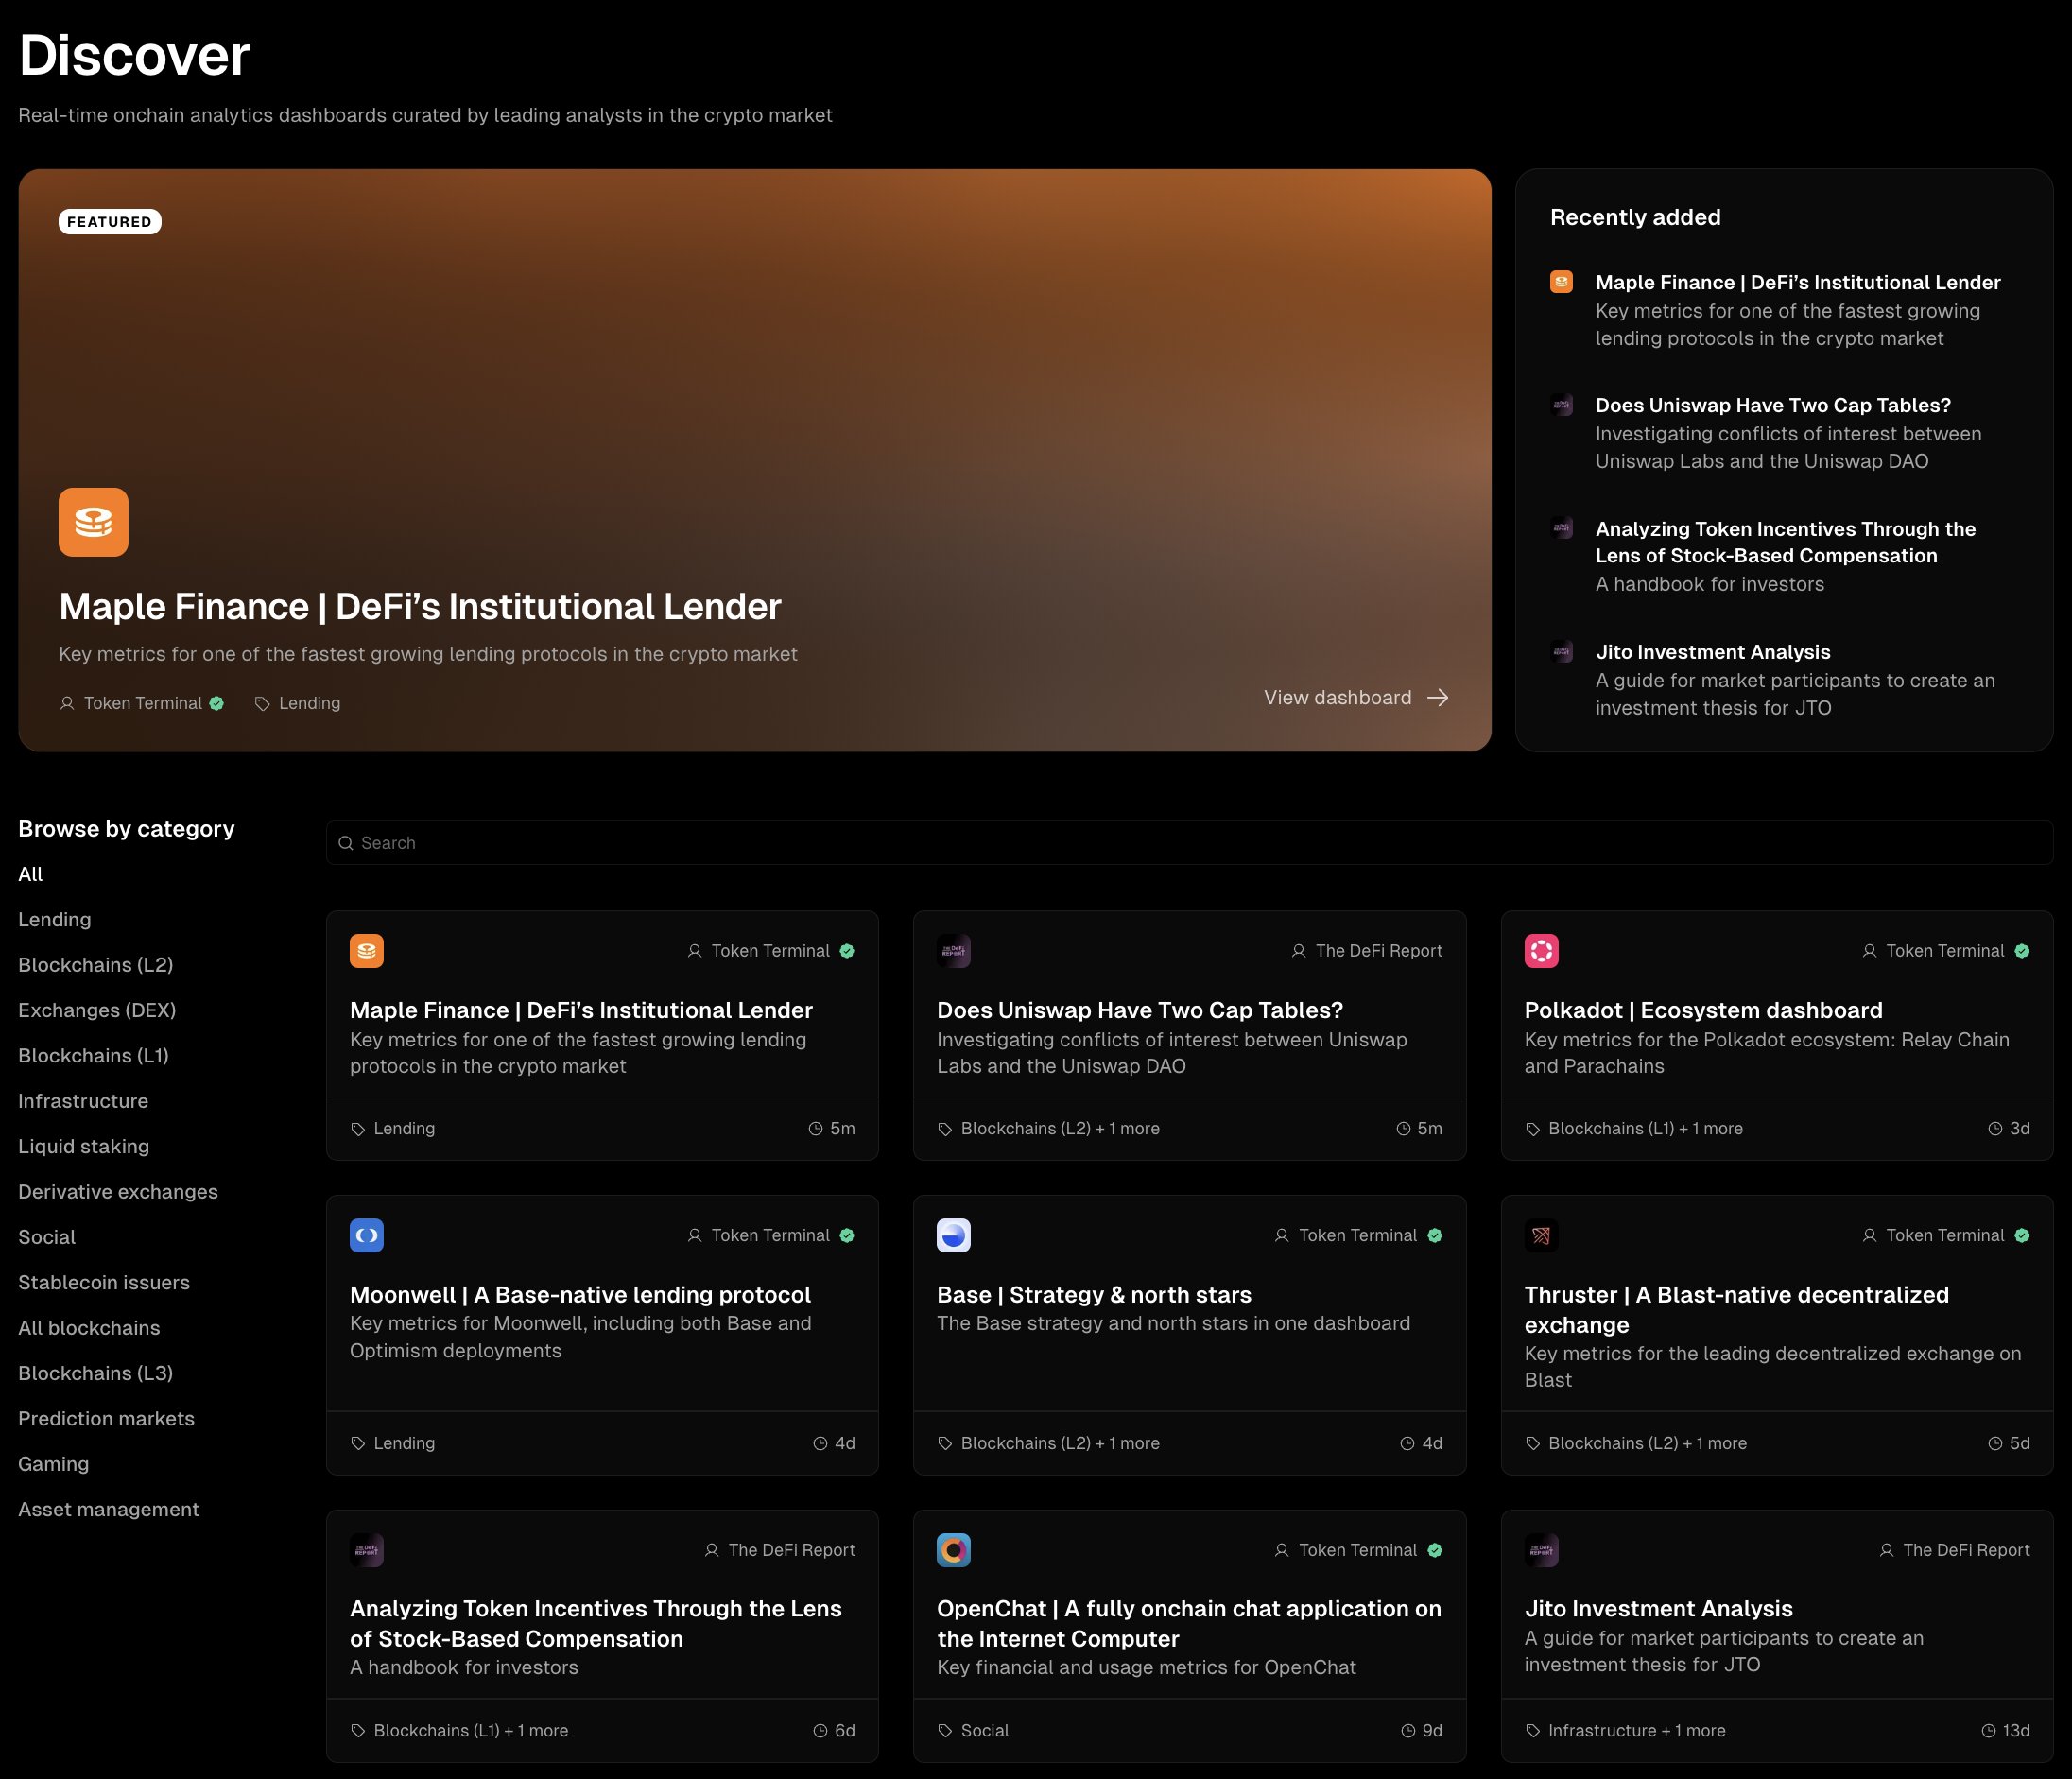Open the Polkadot Ecosystem dashboard card title
Image resolution: width=2072 pixels, height=1779 pixels.
coord(1702,1010)
